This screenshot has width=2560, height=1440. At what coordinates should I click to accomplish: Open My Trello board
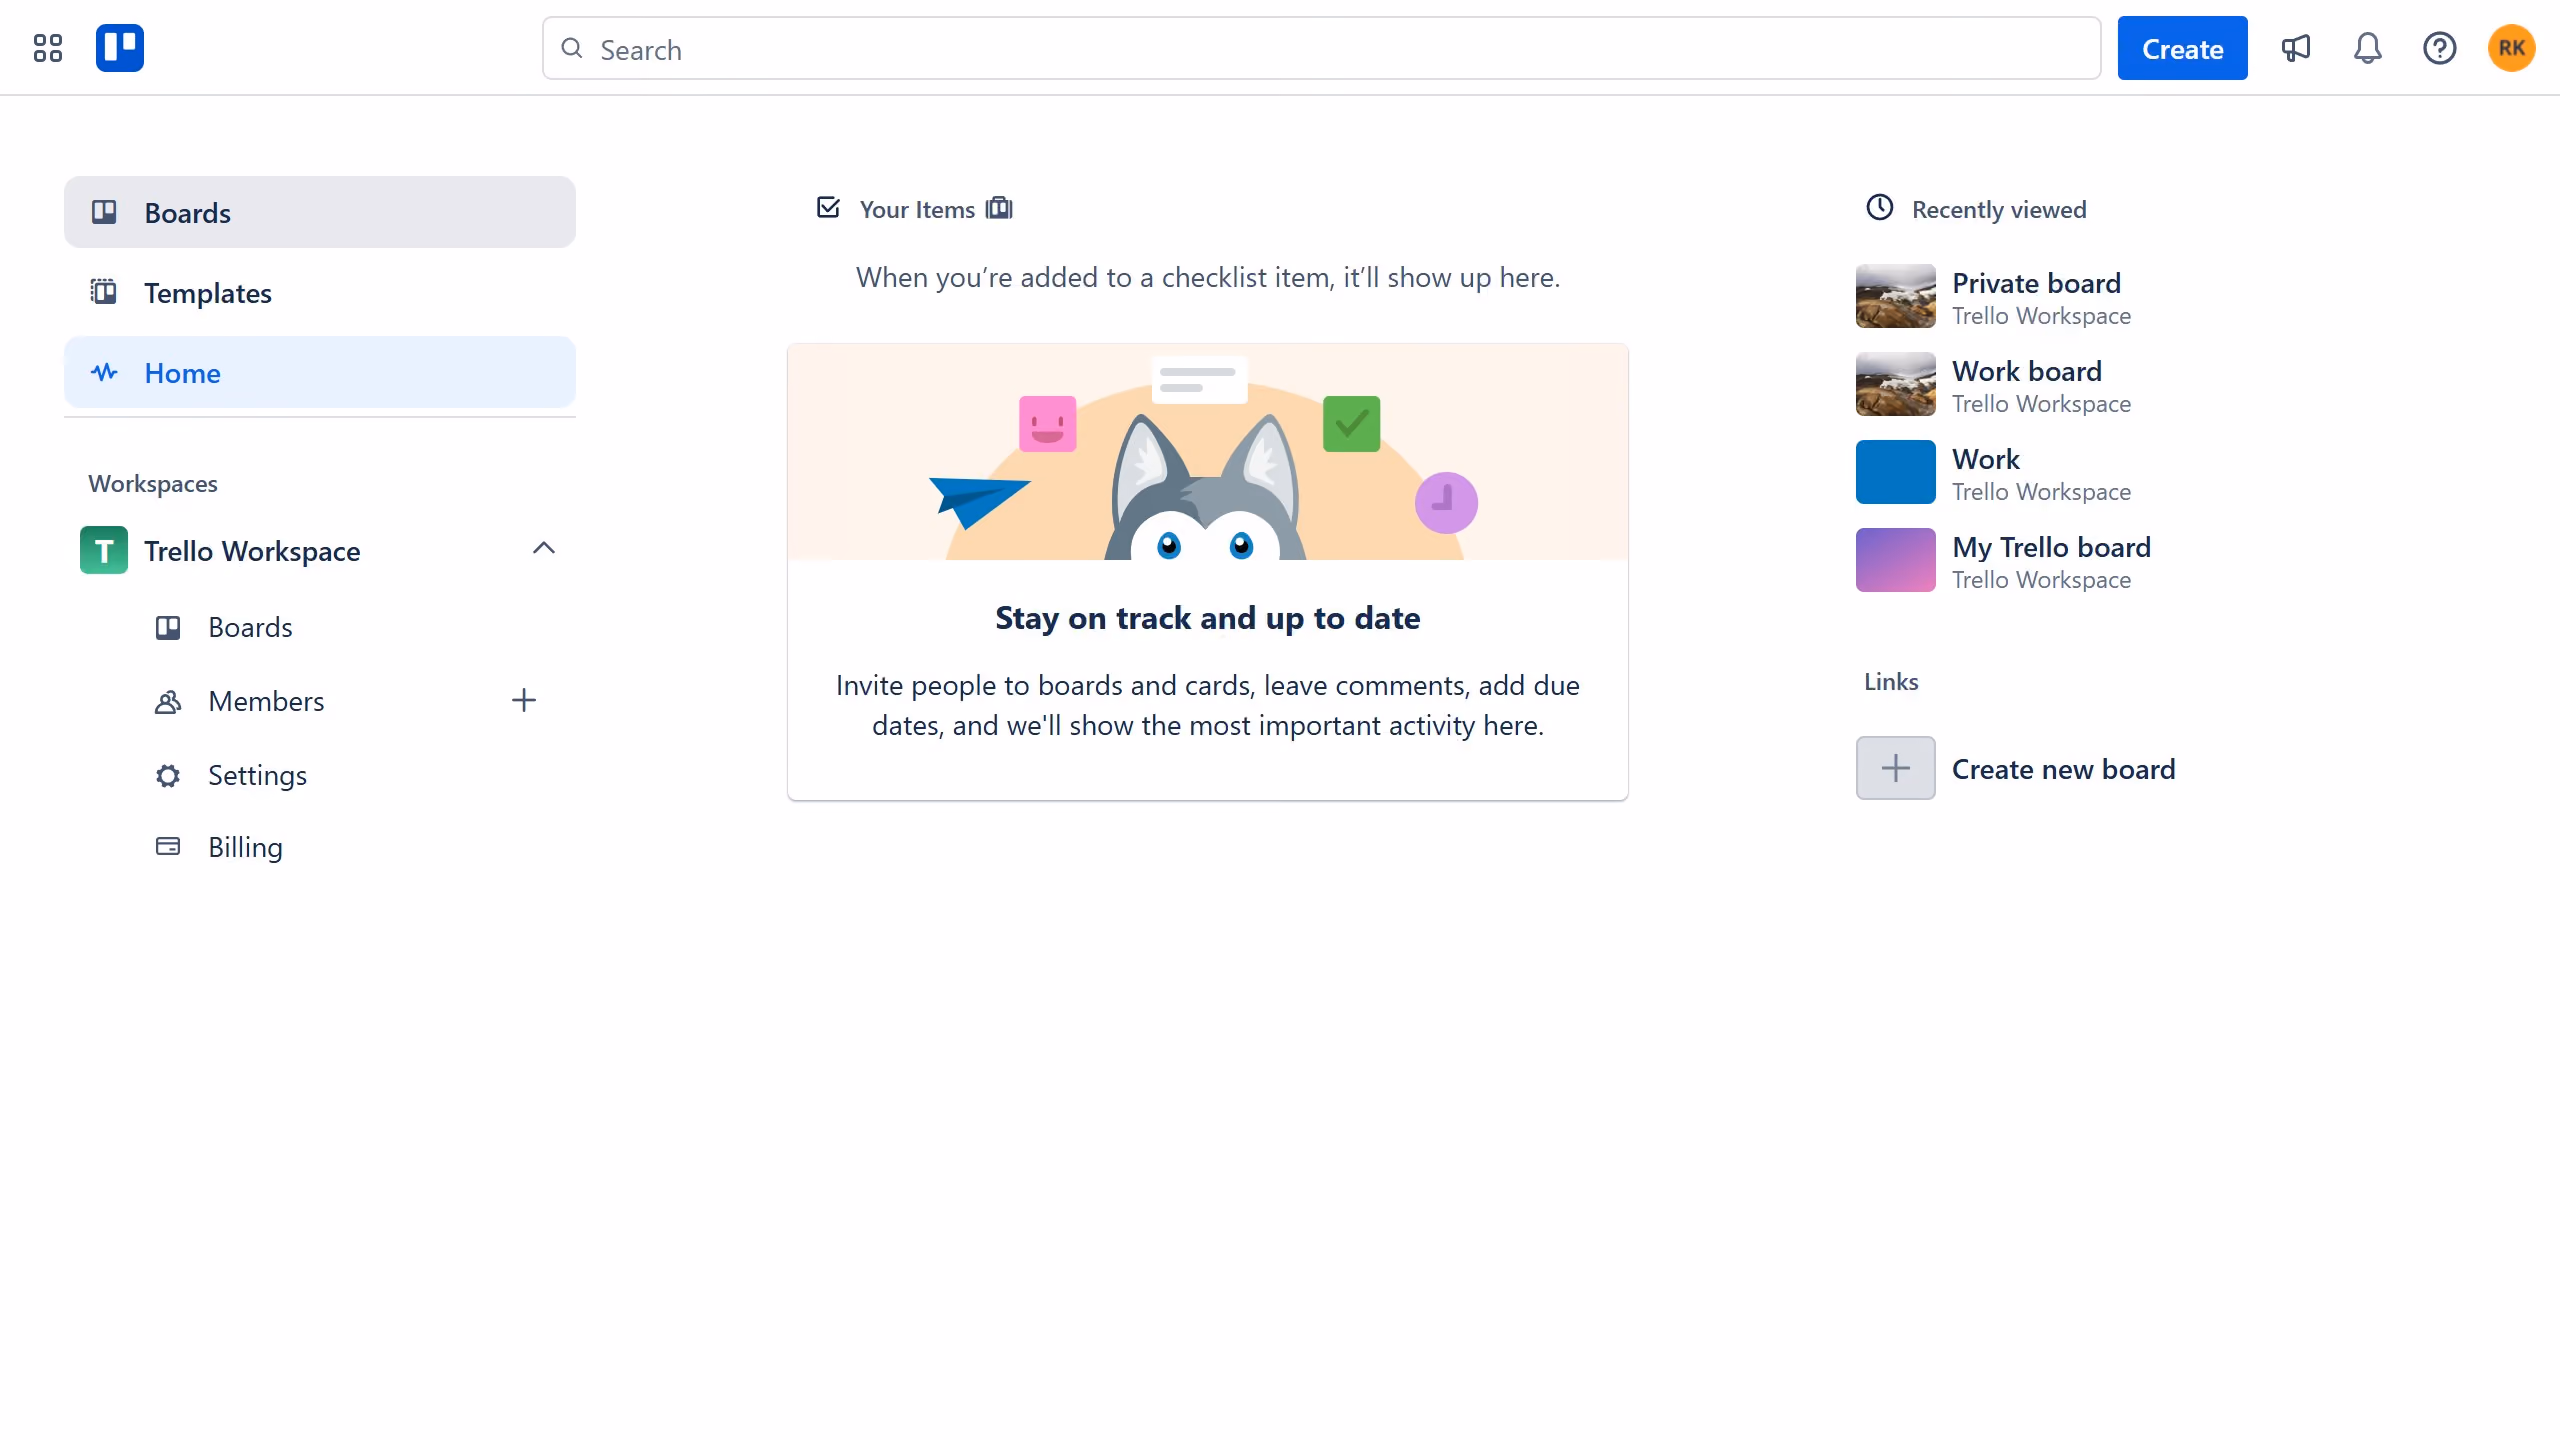[x=2051, y=547]
